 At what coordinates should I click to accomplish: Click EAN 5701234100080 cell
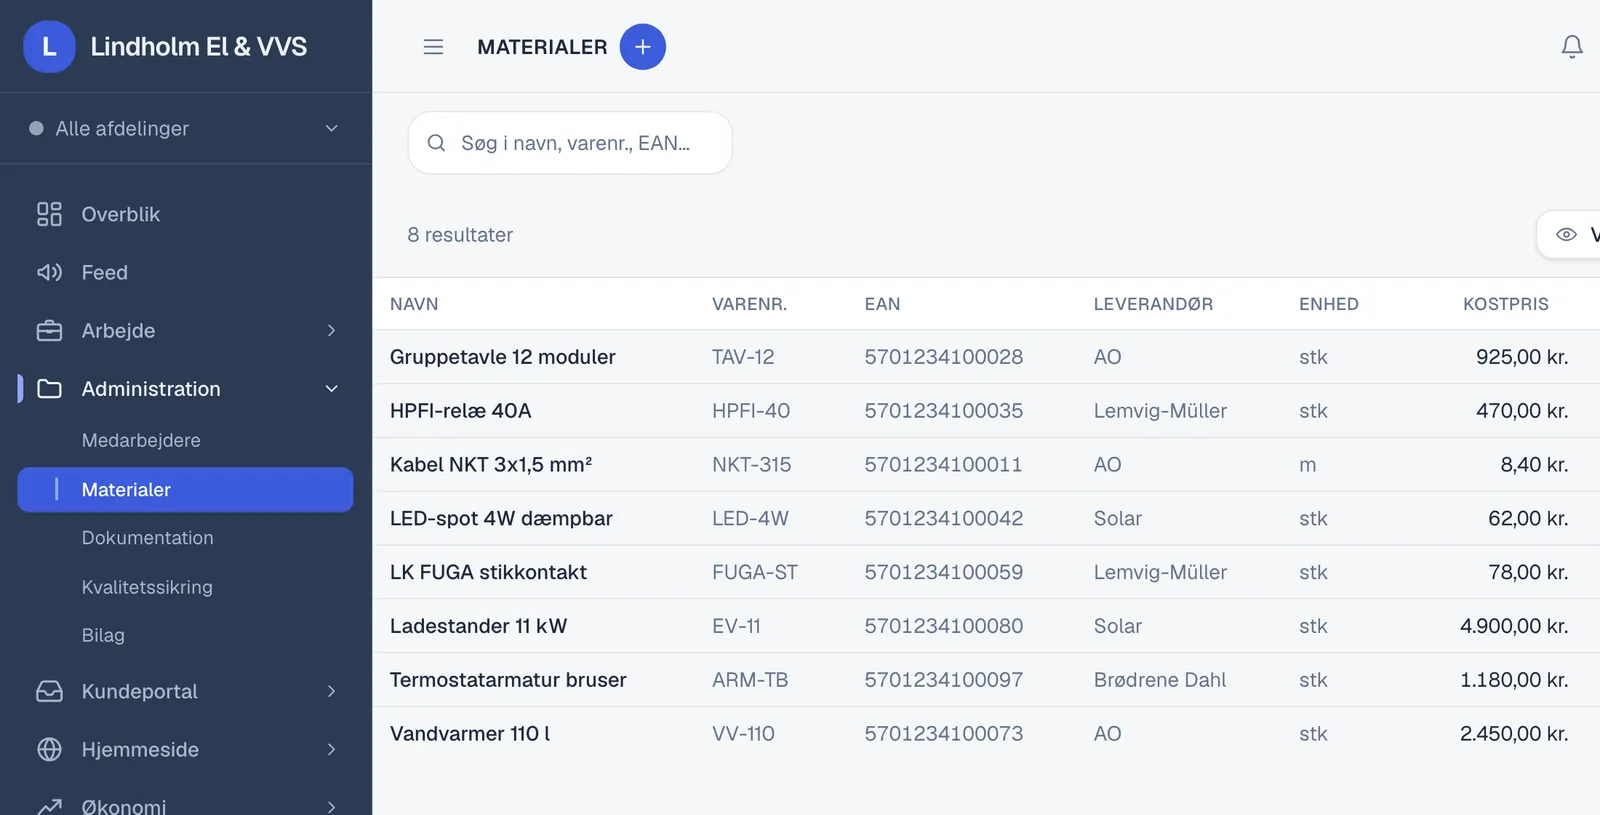pos(943,626)
